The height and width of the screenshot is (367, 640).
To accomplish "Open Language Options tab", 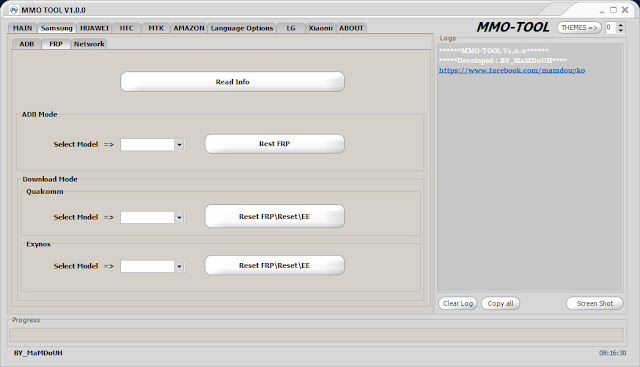I will (x=242, y=28).
